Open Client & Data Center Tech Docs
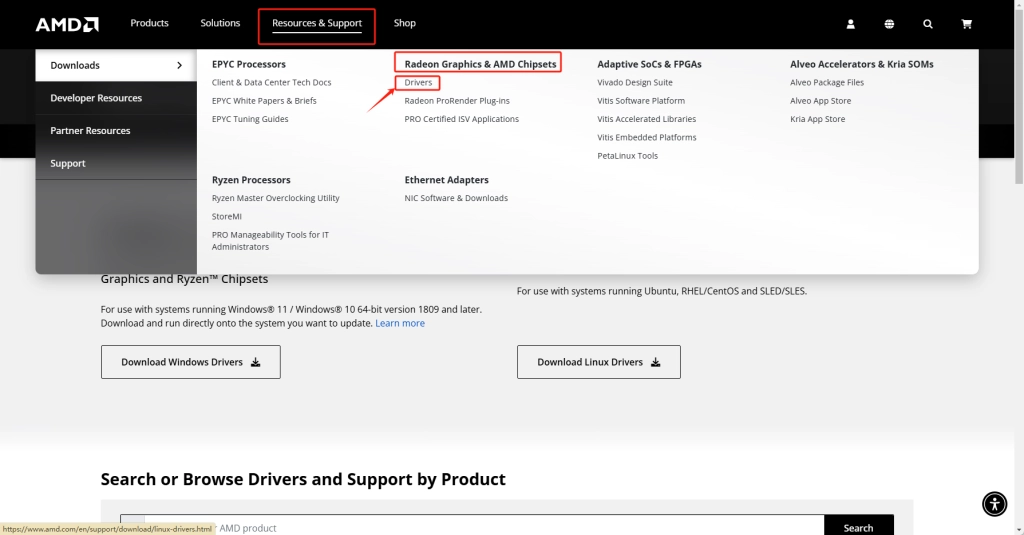Screen dimensions: 1024x535 coord(271,82)
